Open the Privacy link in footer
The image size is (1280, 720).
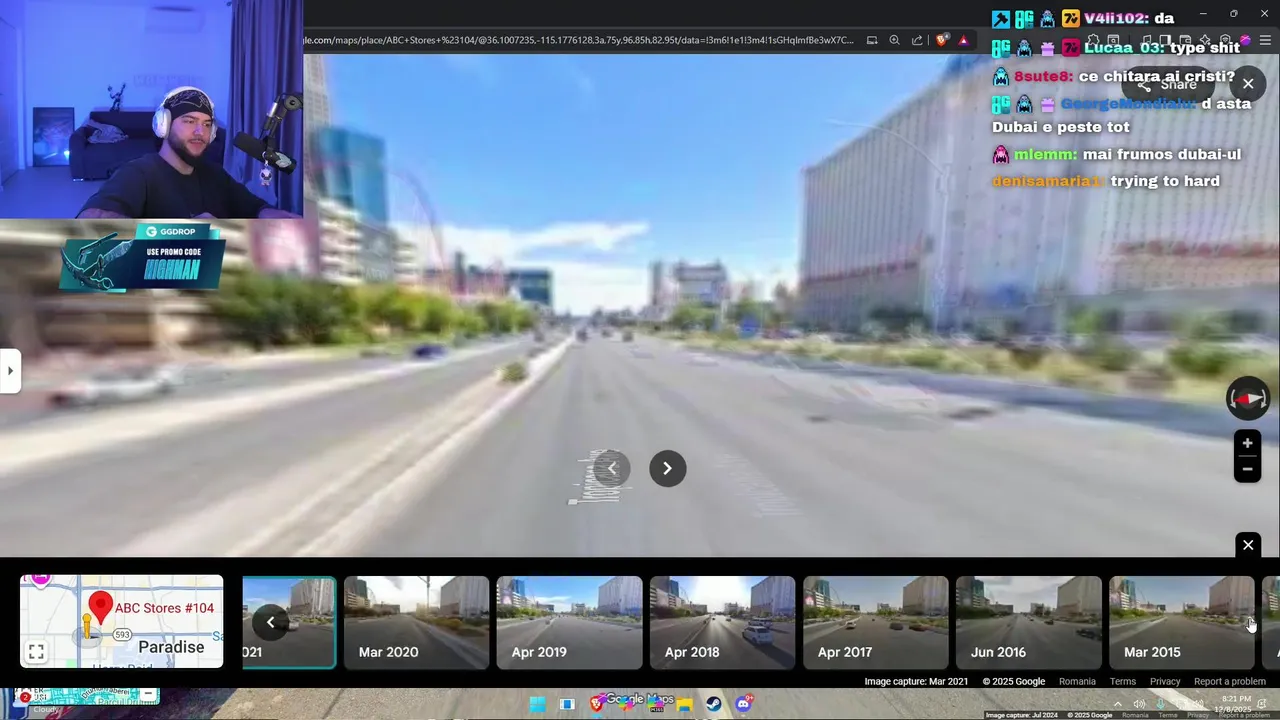tap(1165, 681)
